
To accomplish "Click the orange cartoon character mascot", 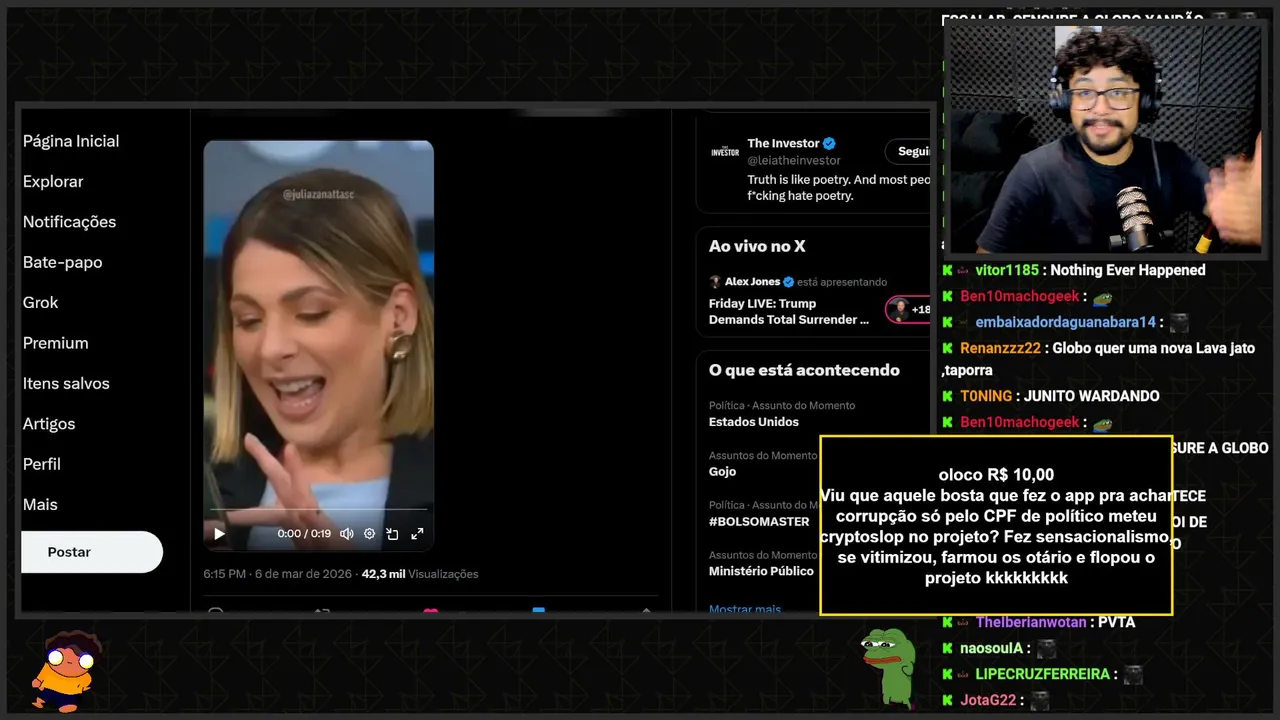I will 63,671.
